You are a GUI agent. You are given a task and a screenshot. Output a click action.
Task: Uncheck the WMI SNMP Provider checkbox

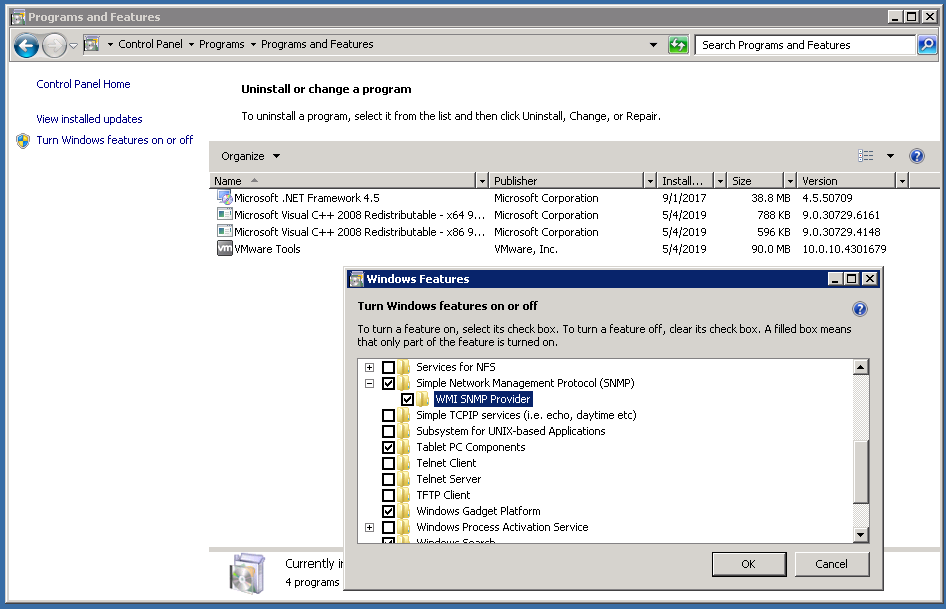pos(407,399)
